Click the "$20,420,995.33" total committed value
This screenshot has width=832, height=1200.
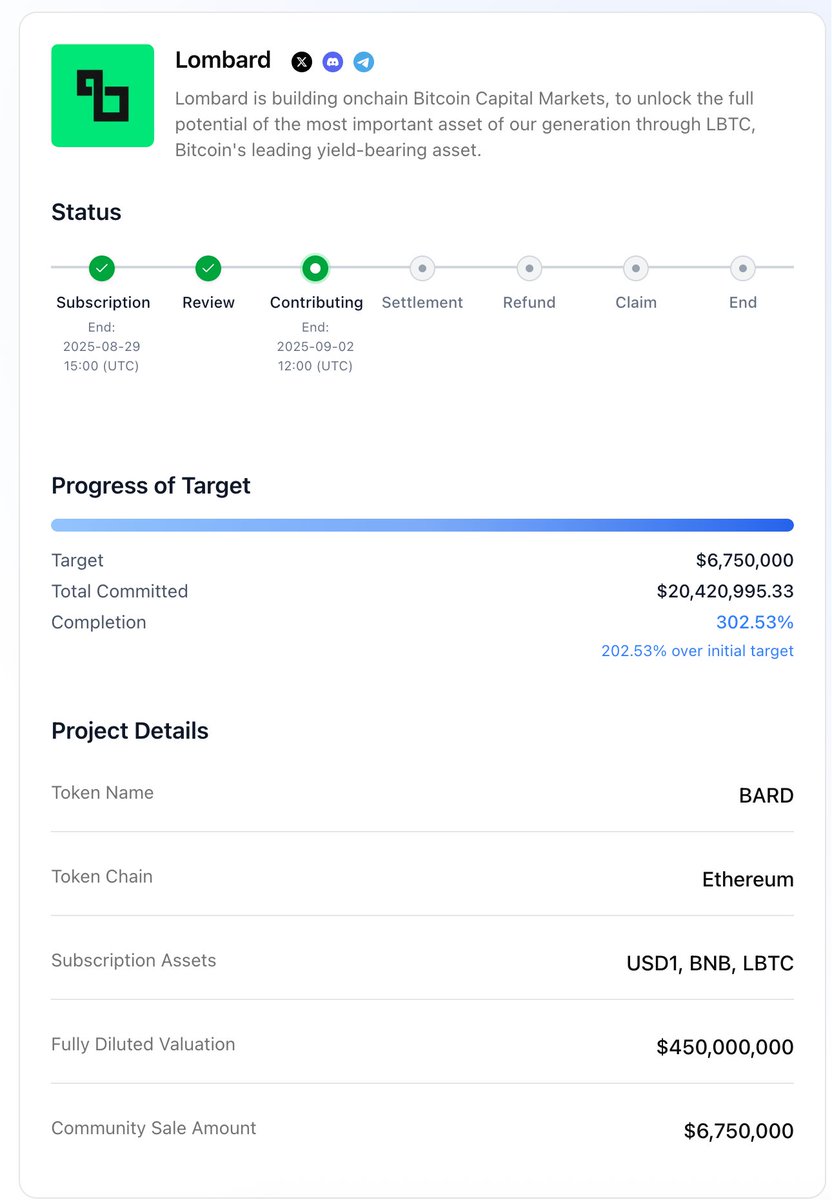click(x=725, y=591)
